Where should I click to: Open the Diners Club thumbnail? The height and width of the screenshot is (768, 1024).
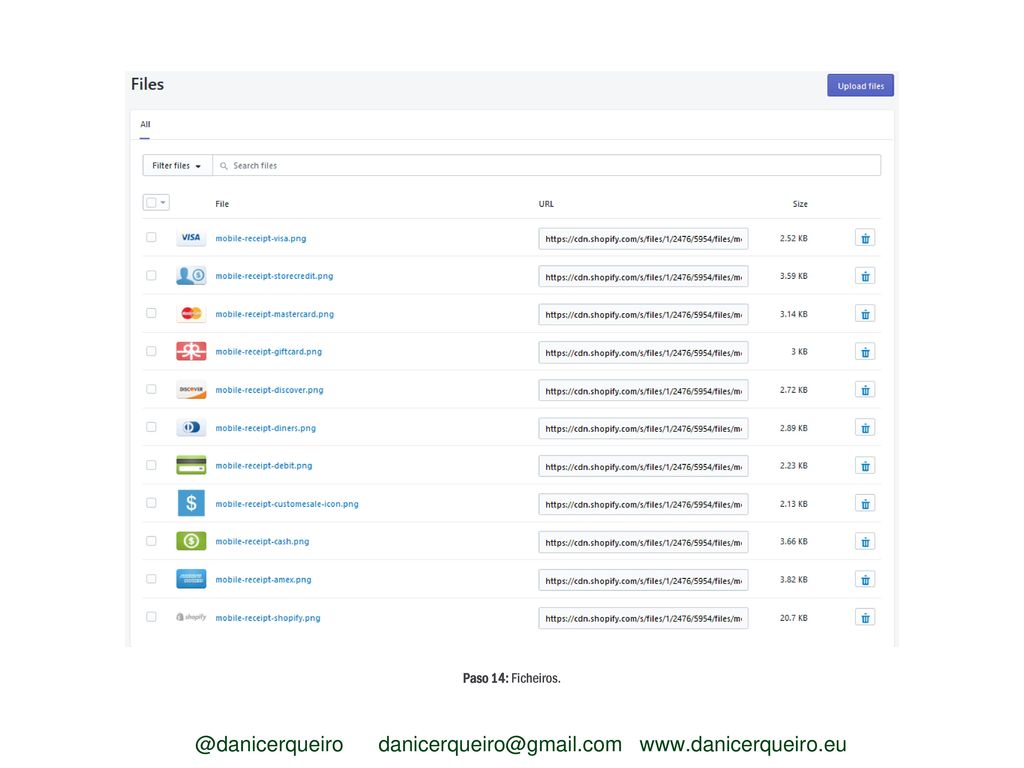(x=191, y=428)
